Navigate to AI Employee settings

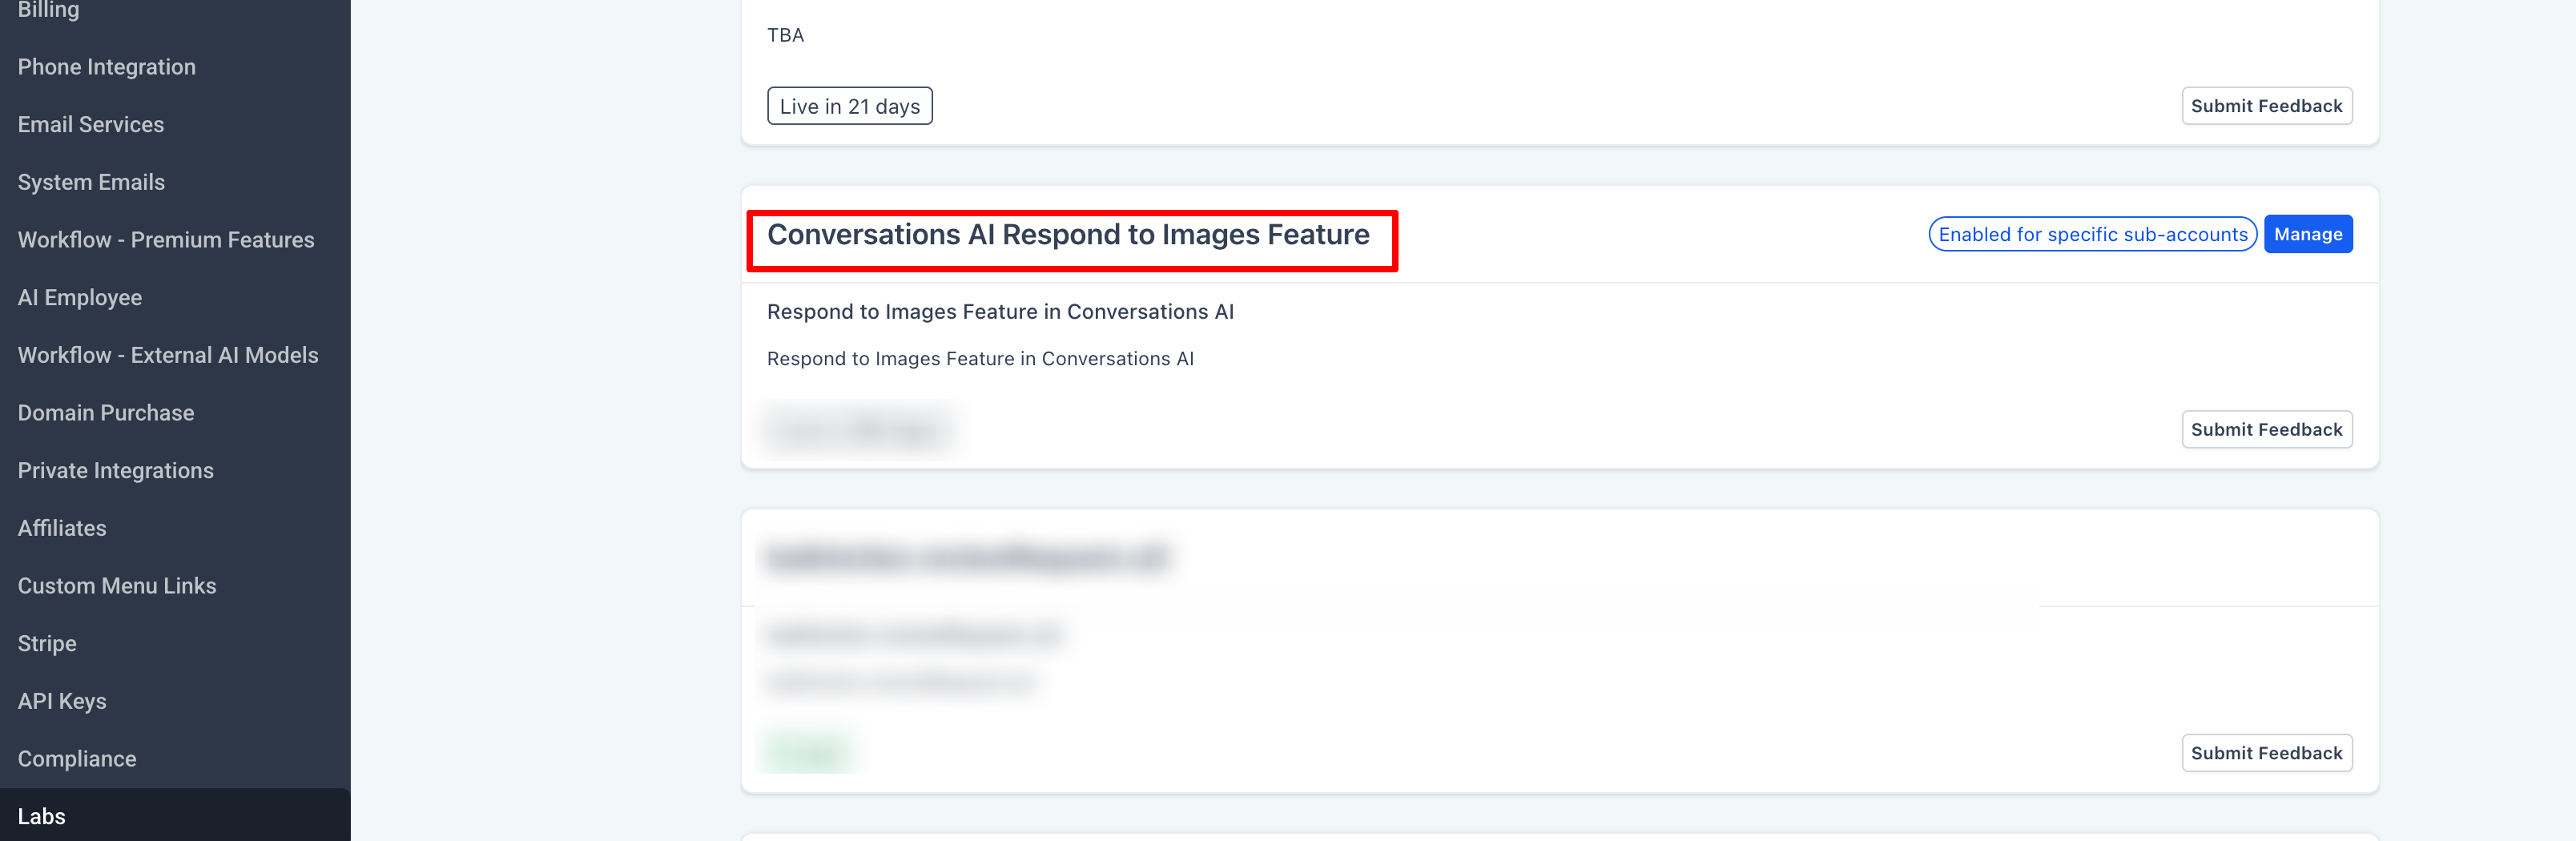[79, 298]
